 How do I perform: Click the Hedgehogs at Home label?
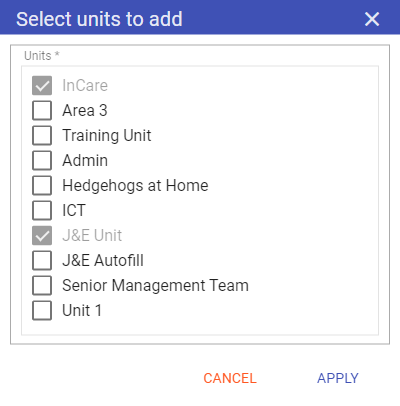135,185
